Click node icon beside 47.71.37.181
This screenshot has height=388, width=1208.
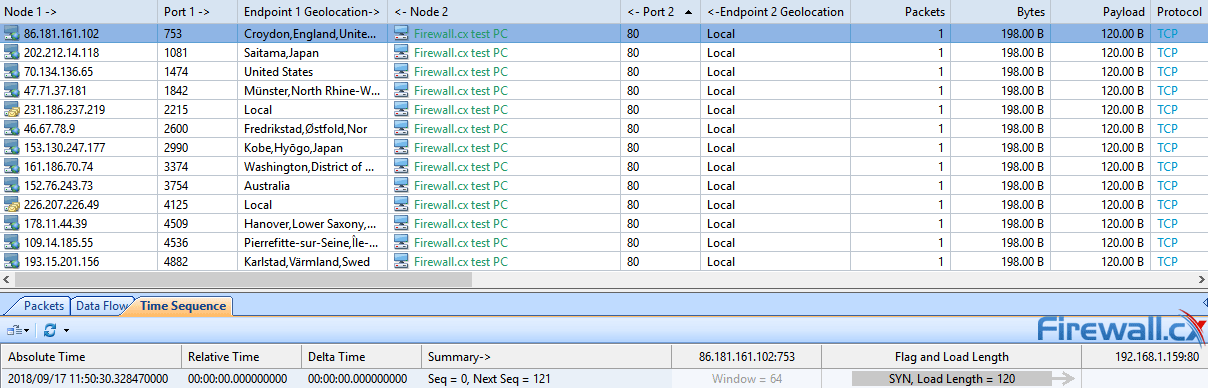[x=12, y=91]
